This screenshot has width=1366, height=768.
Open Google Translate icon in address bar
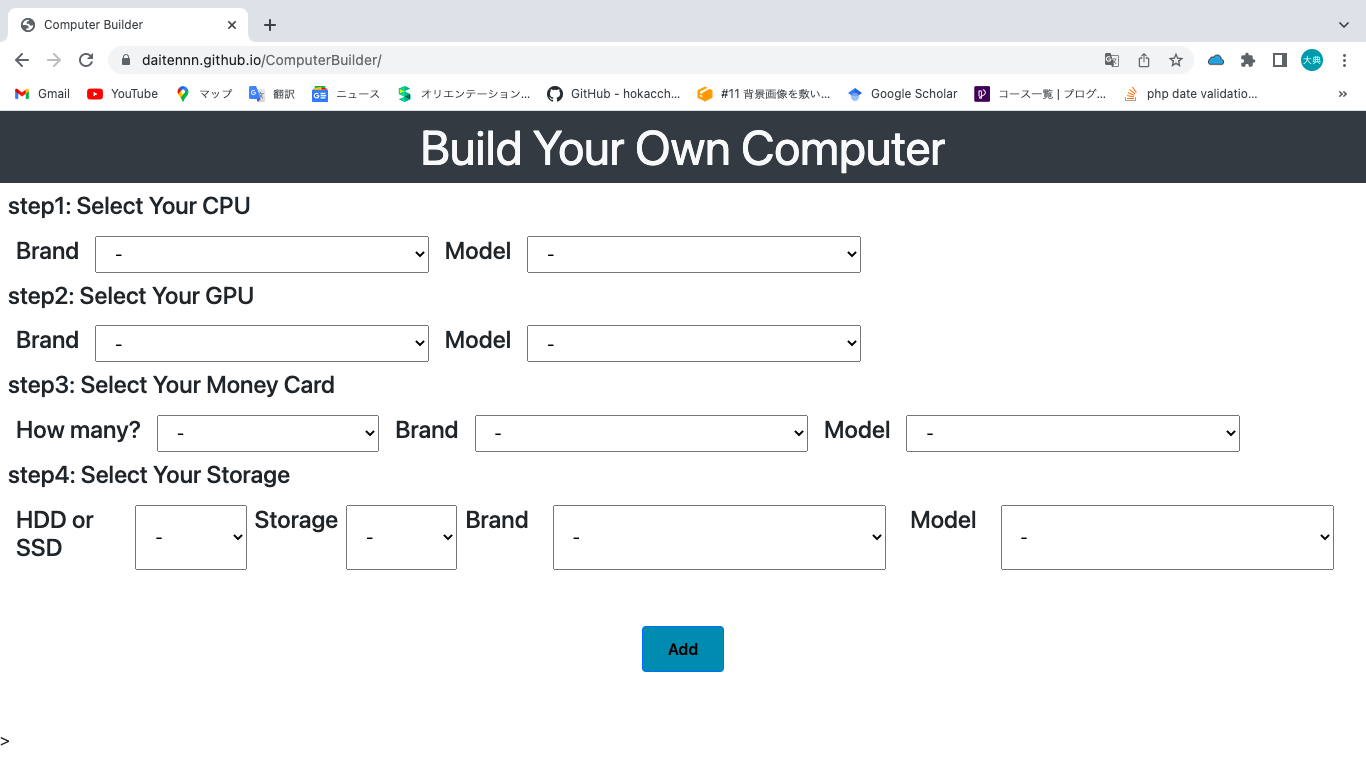point(1112,60)
